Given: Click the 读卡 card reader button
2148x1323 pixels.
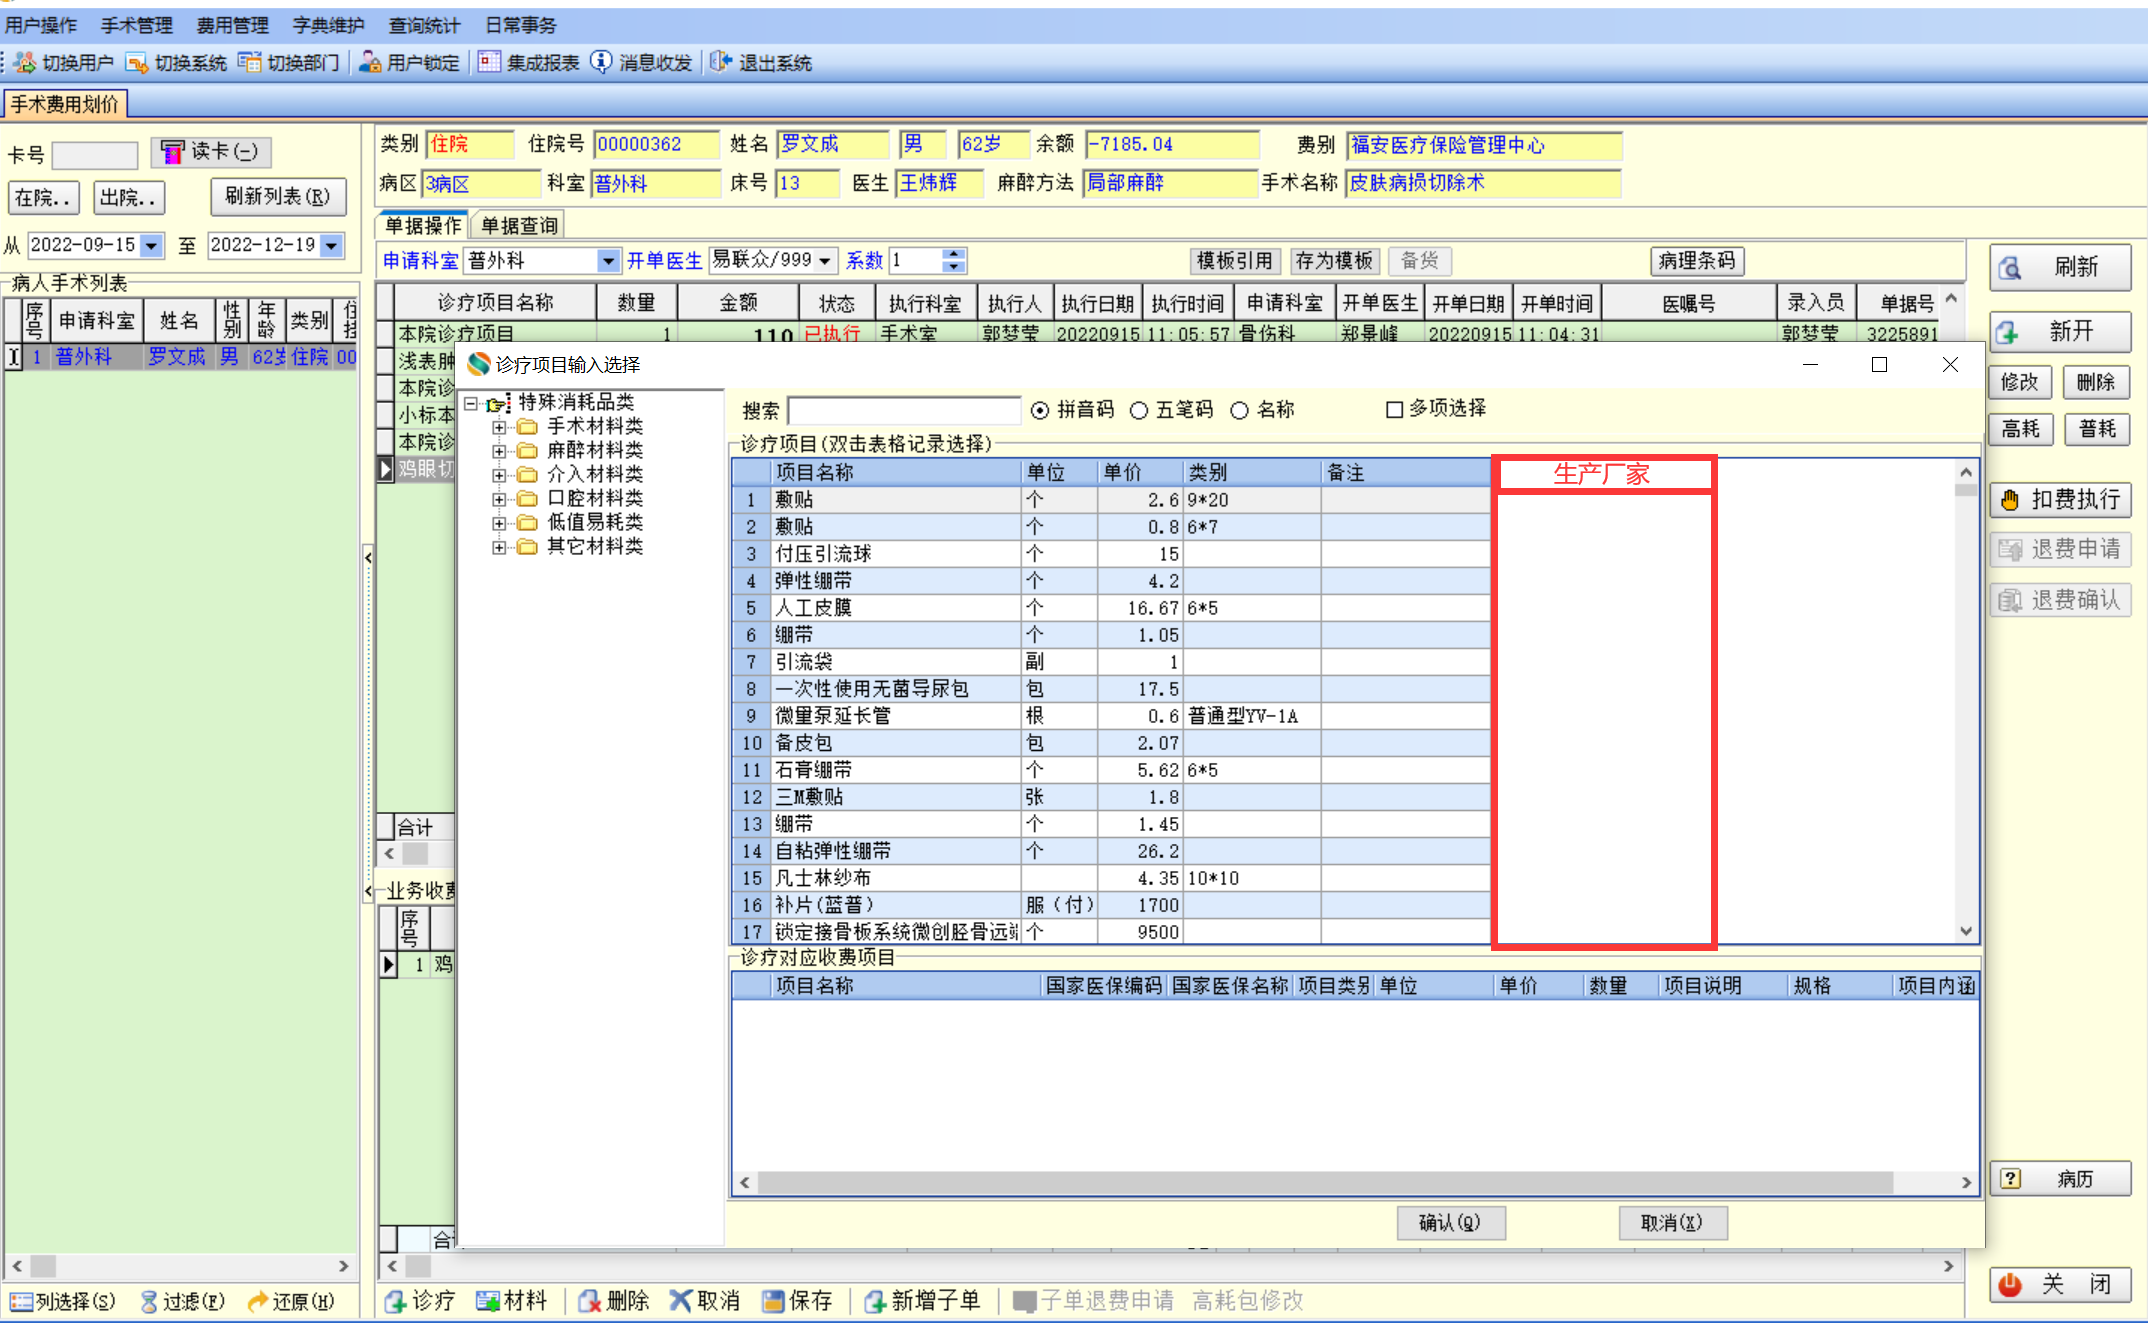Looking at the screenshot, I should [211, 152].
